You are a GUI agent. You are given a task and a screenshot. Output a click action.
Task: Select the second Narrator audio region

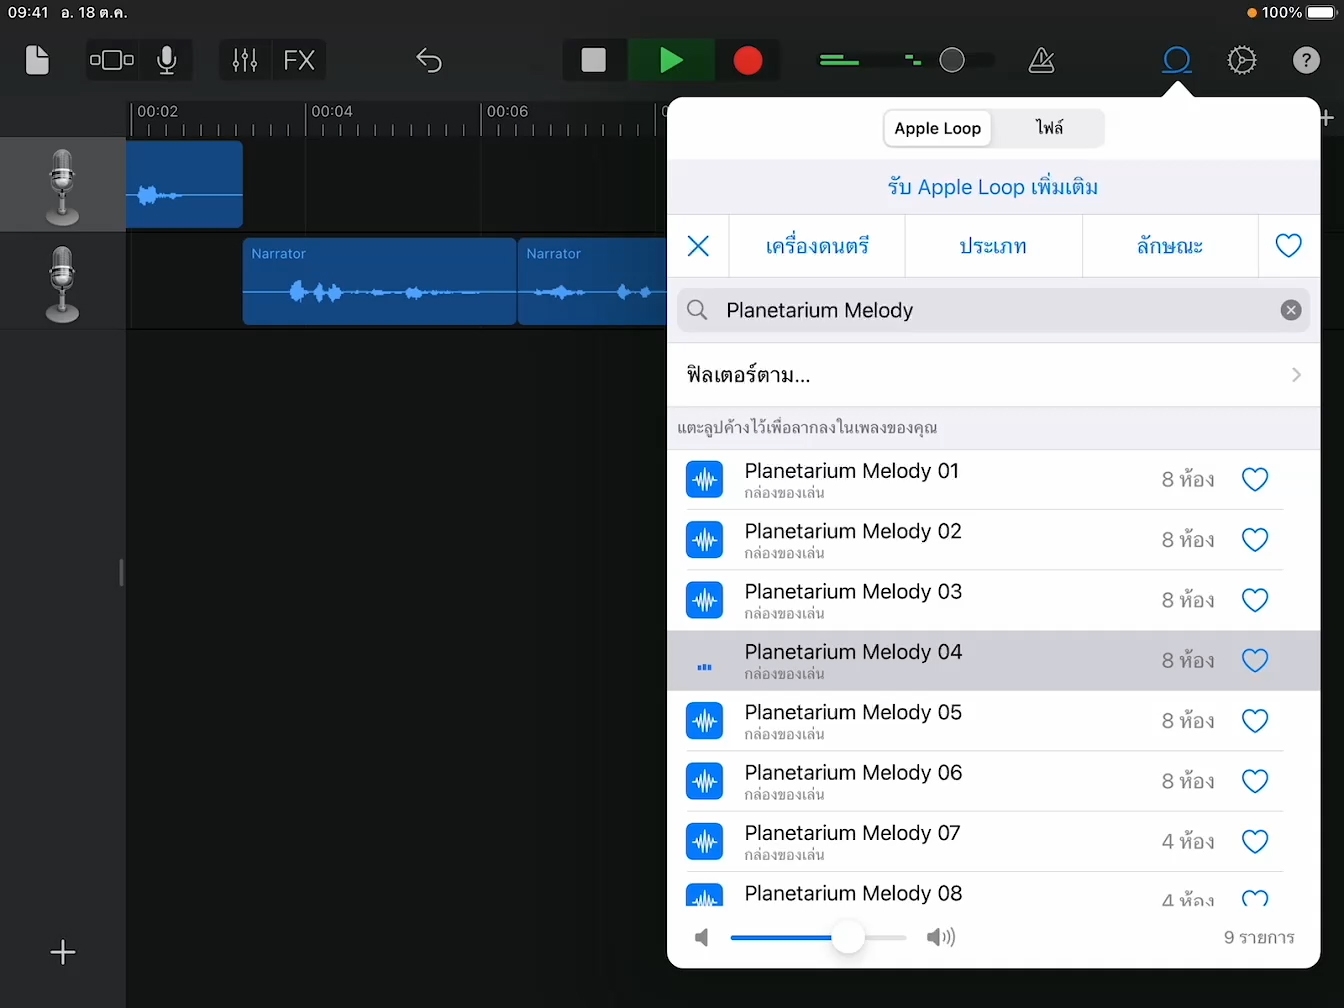pos(592,282)
